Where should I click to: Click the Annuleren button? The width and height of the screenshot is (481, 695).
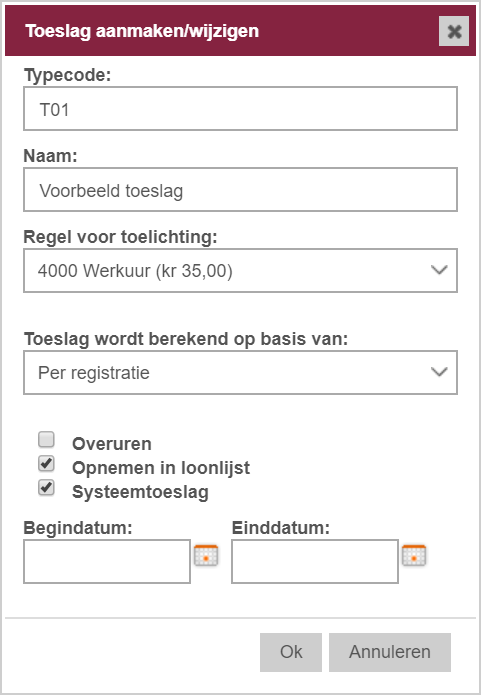[390, 652]
